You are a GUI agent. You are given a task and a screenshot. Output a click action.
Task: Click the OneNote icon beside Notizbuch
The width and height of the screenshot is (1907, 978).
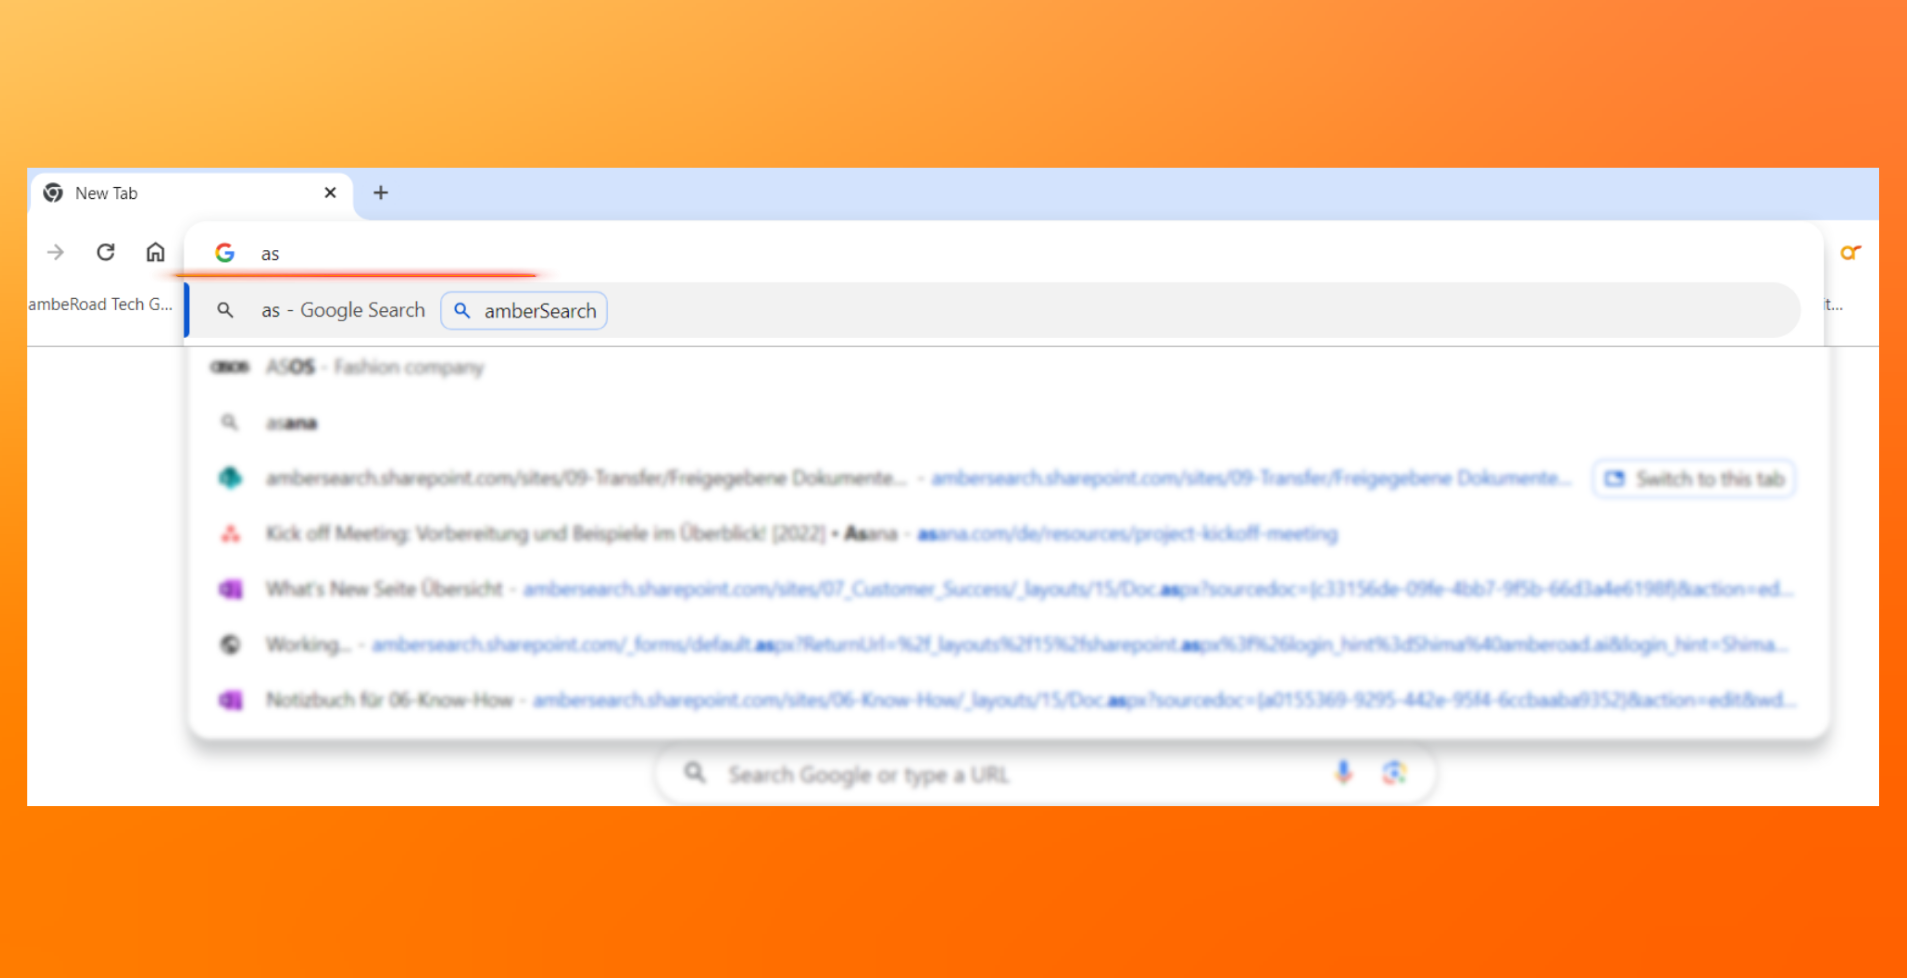[x=230, y=700]
